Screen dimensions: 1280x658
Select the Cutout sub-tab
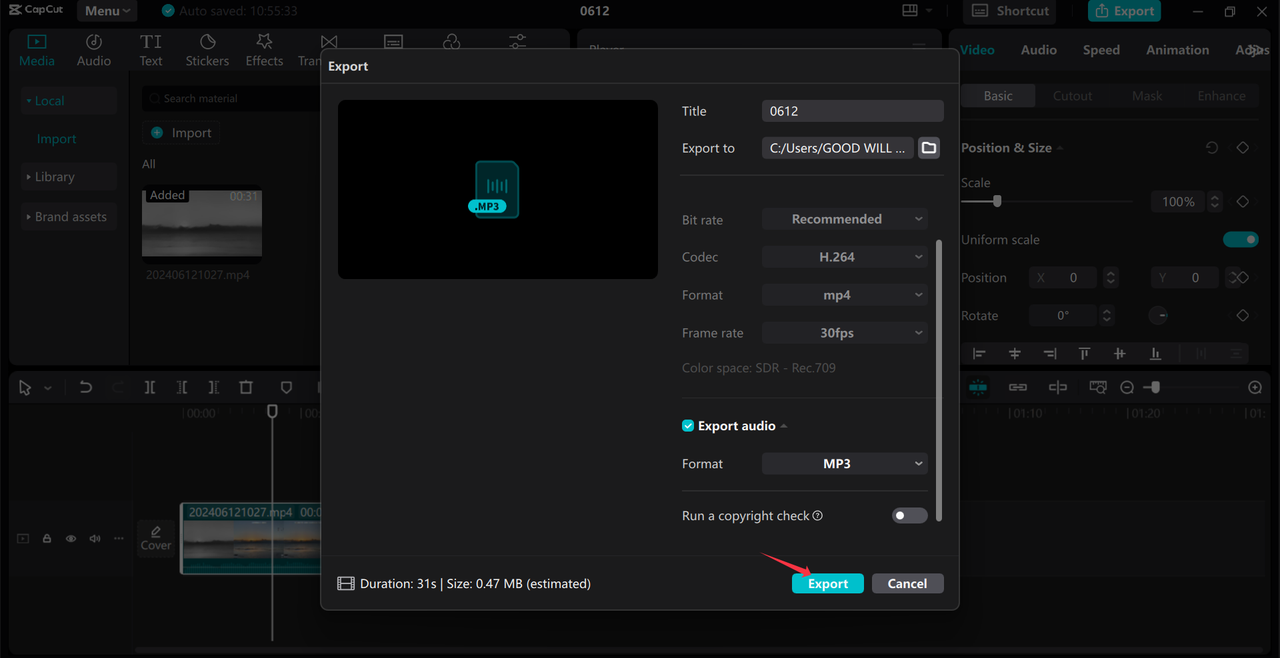point(1072,96)
